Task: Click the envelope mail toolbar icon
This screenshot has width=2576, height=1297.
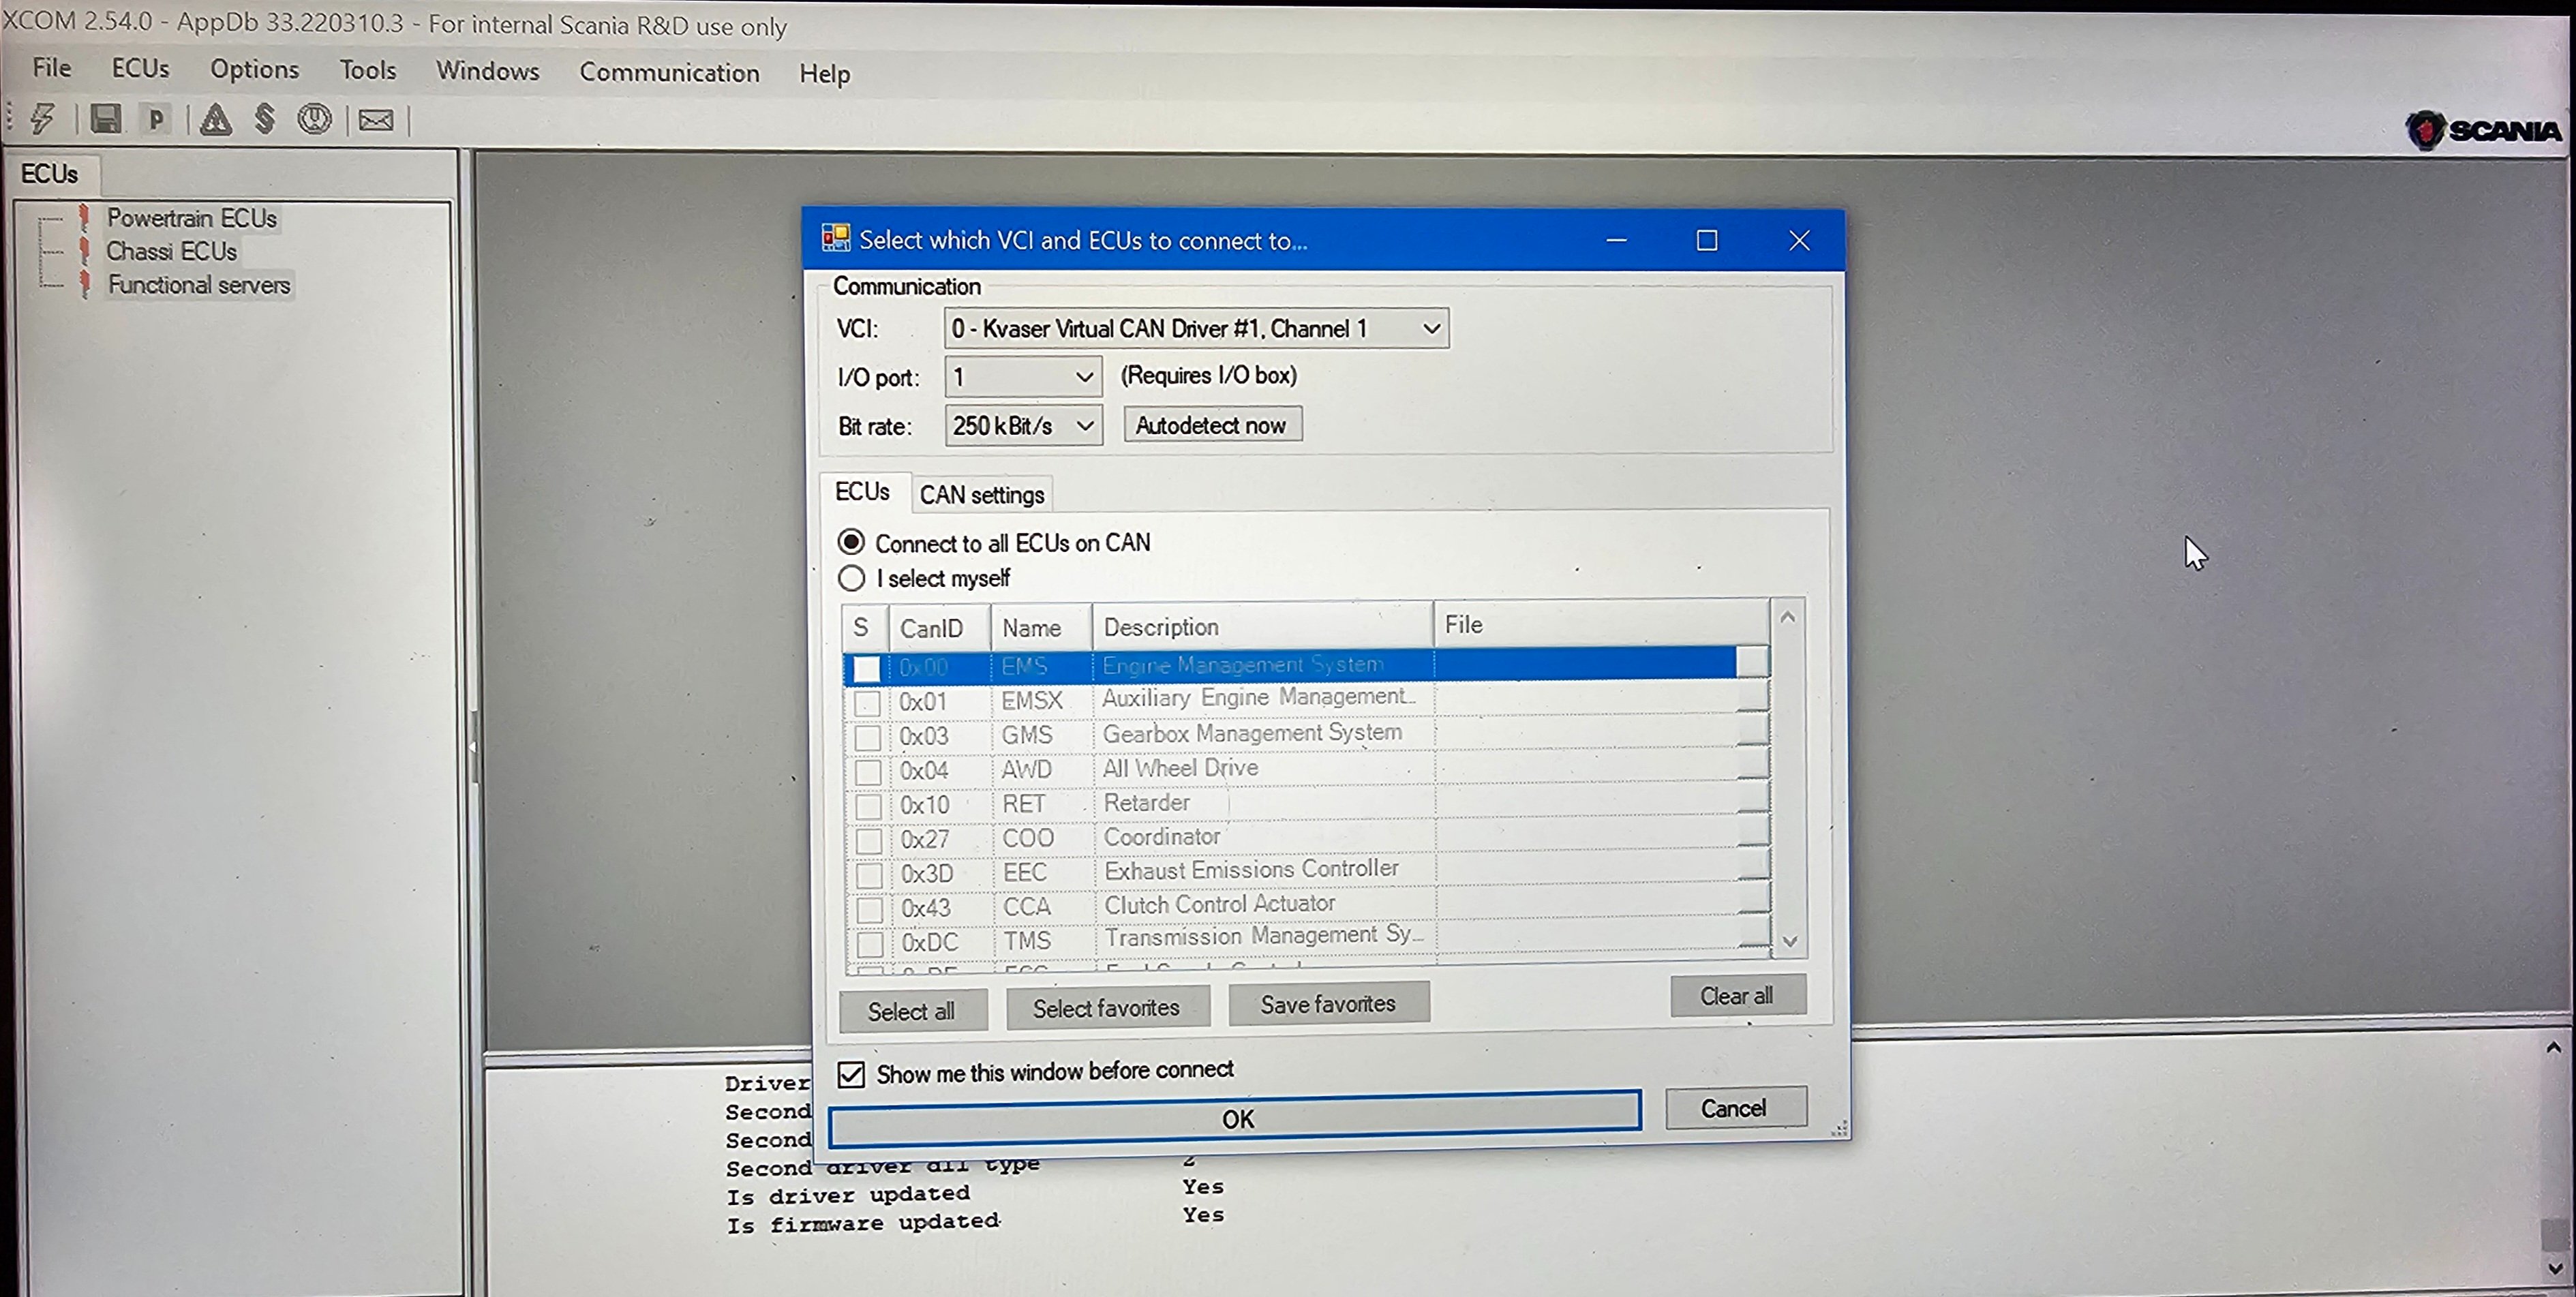Action: tap(376, 121)
